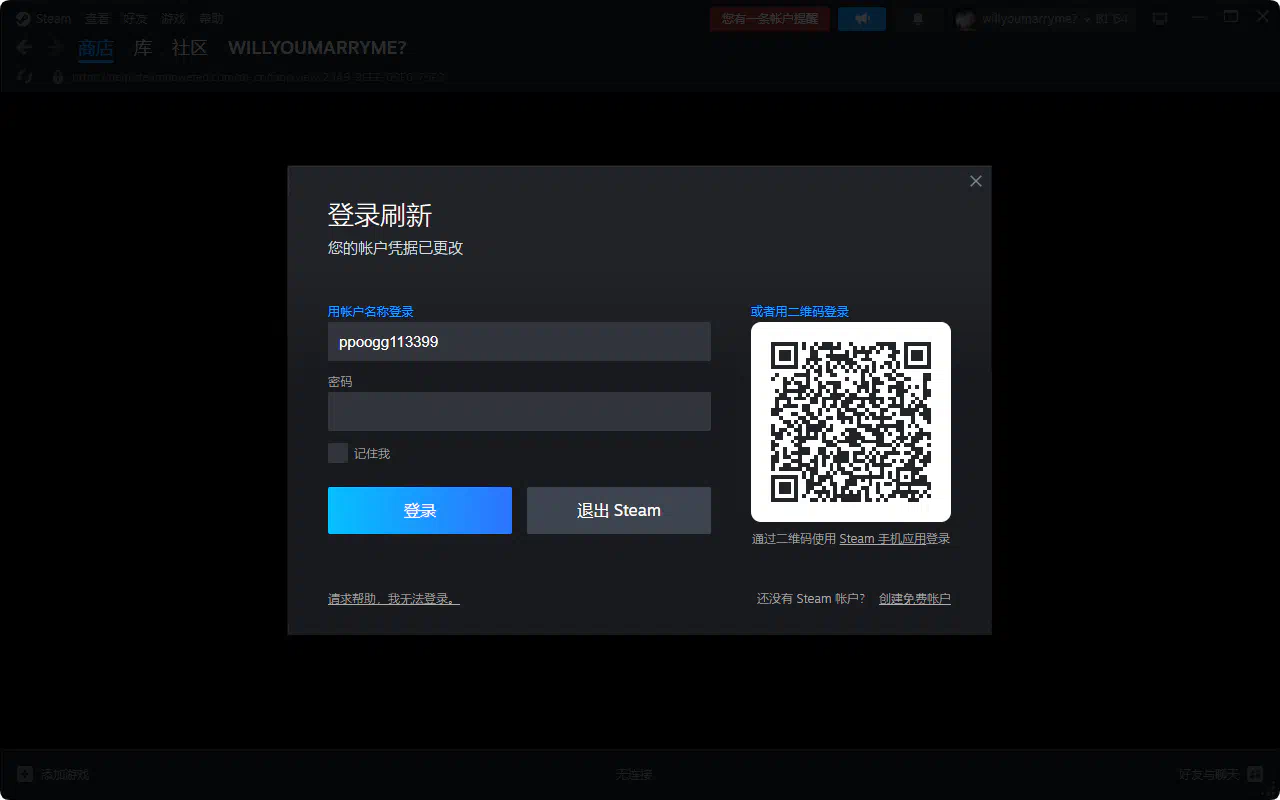Click the 无连接 status text
The image size is (1280, 800).
[634, 774]
